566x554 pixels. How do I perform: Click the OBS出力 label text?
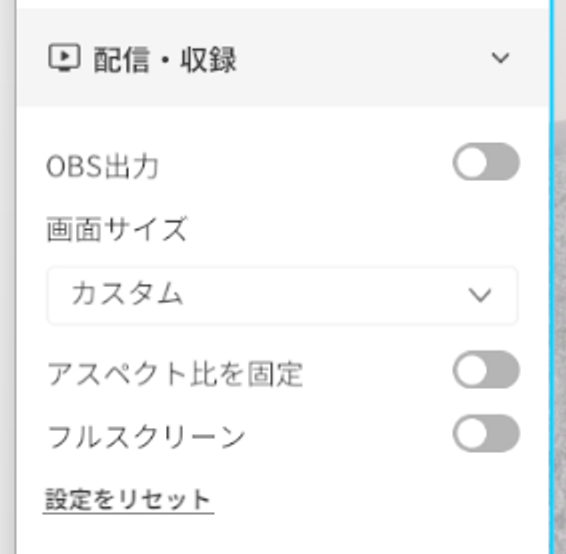point(103,167)
